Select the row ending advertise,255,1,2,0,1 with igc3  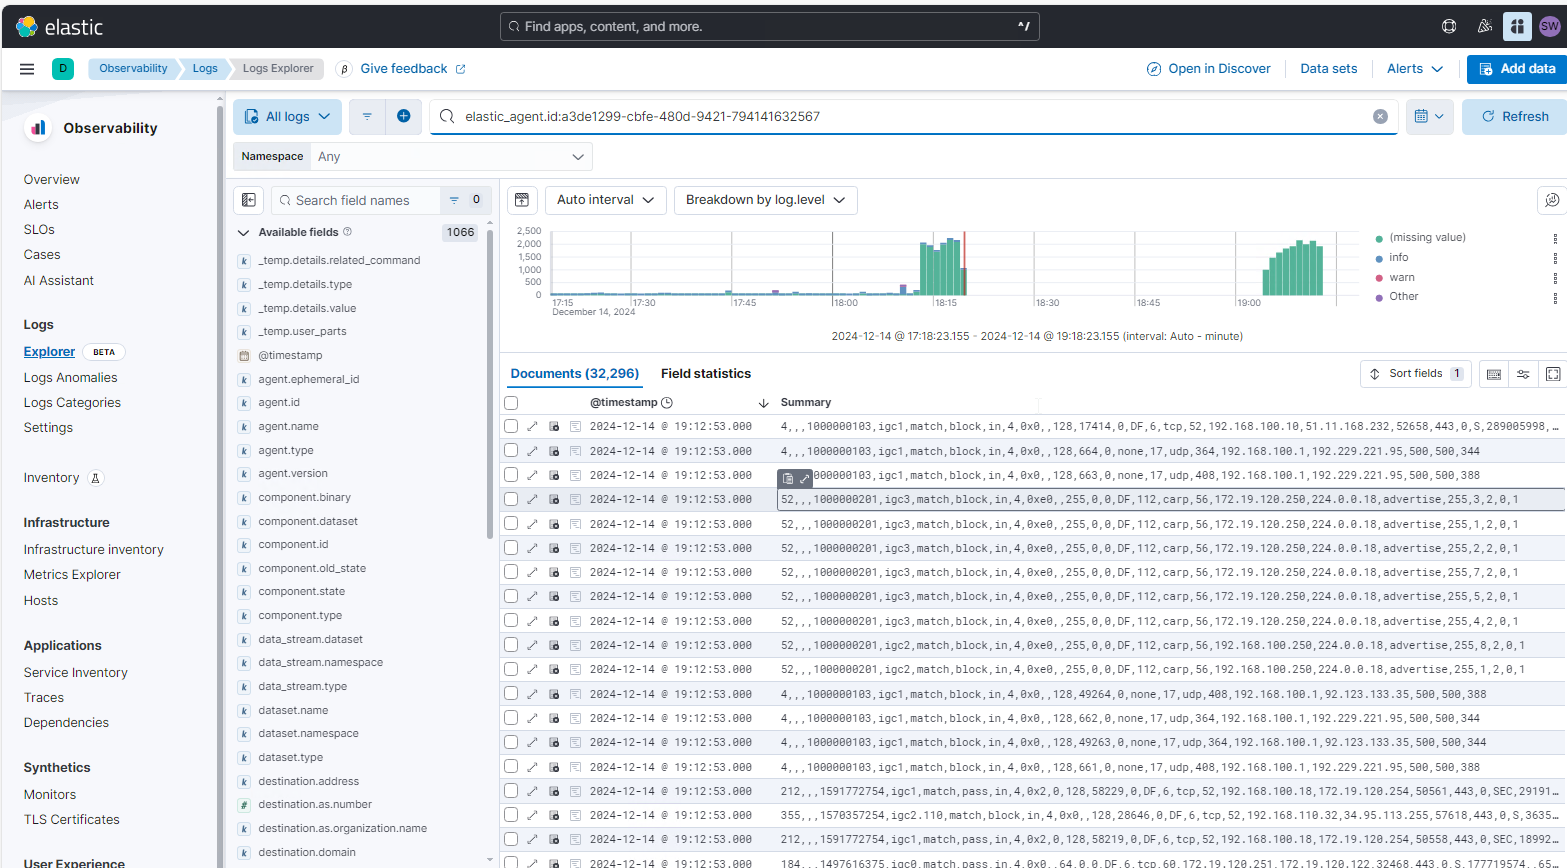[511, 523]
